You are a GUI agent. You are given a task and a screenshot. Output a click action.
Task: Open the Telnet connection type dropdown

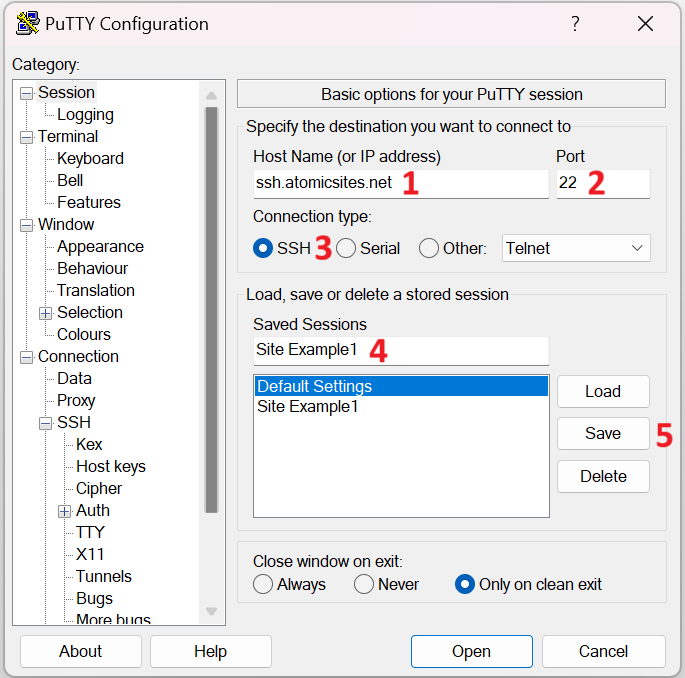pyautogui.click(x=576, y=248)
